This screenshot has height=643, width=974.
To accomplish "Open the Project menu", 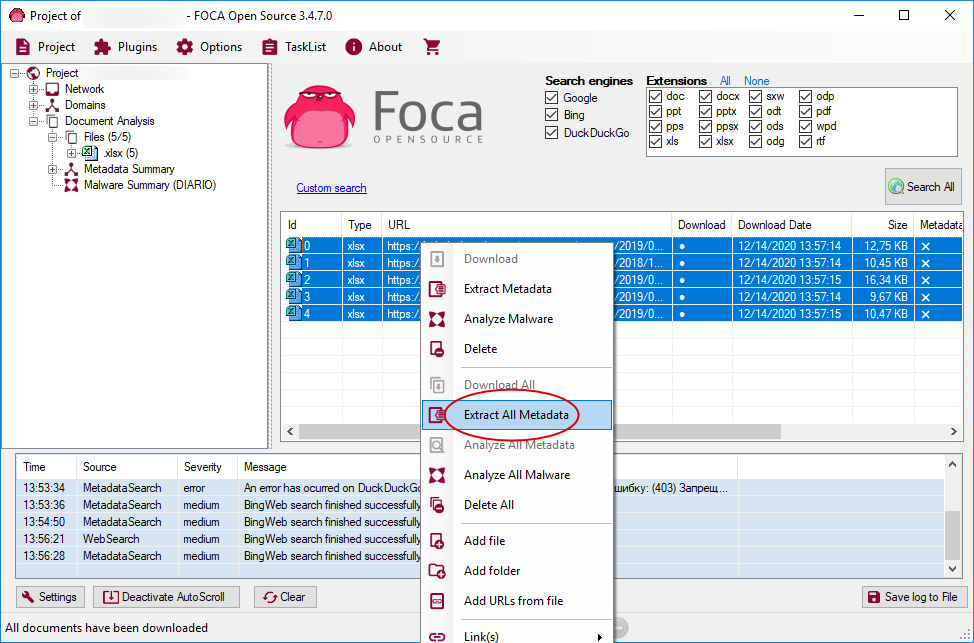I will 45,47.
